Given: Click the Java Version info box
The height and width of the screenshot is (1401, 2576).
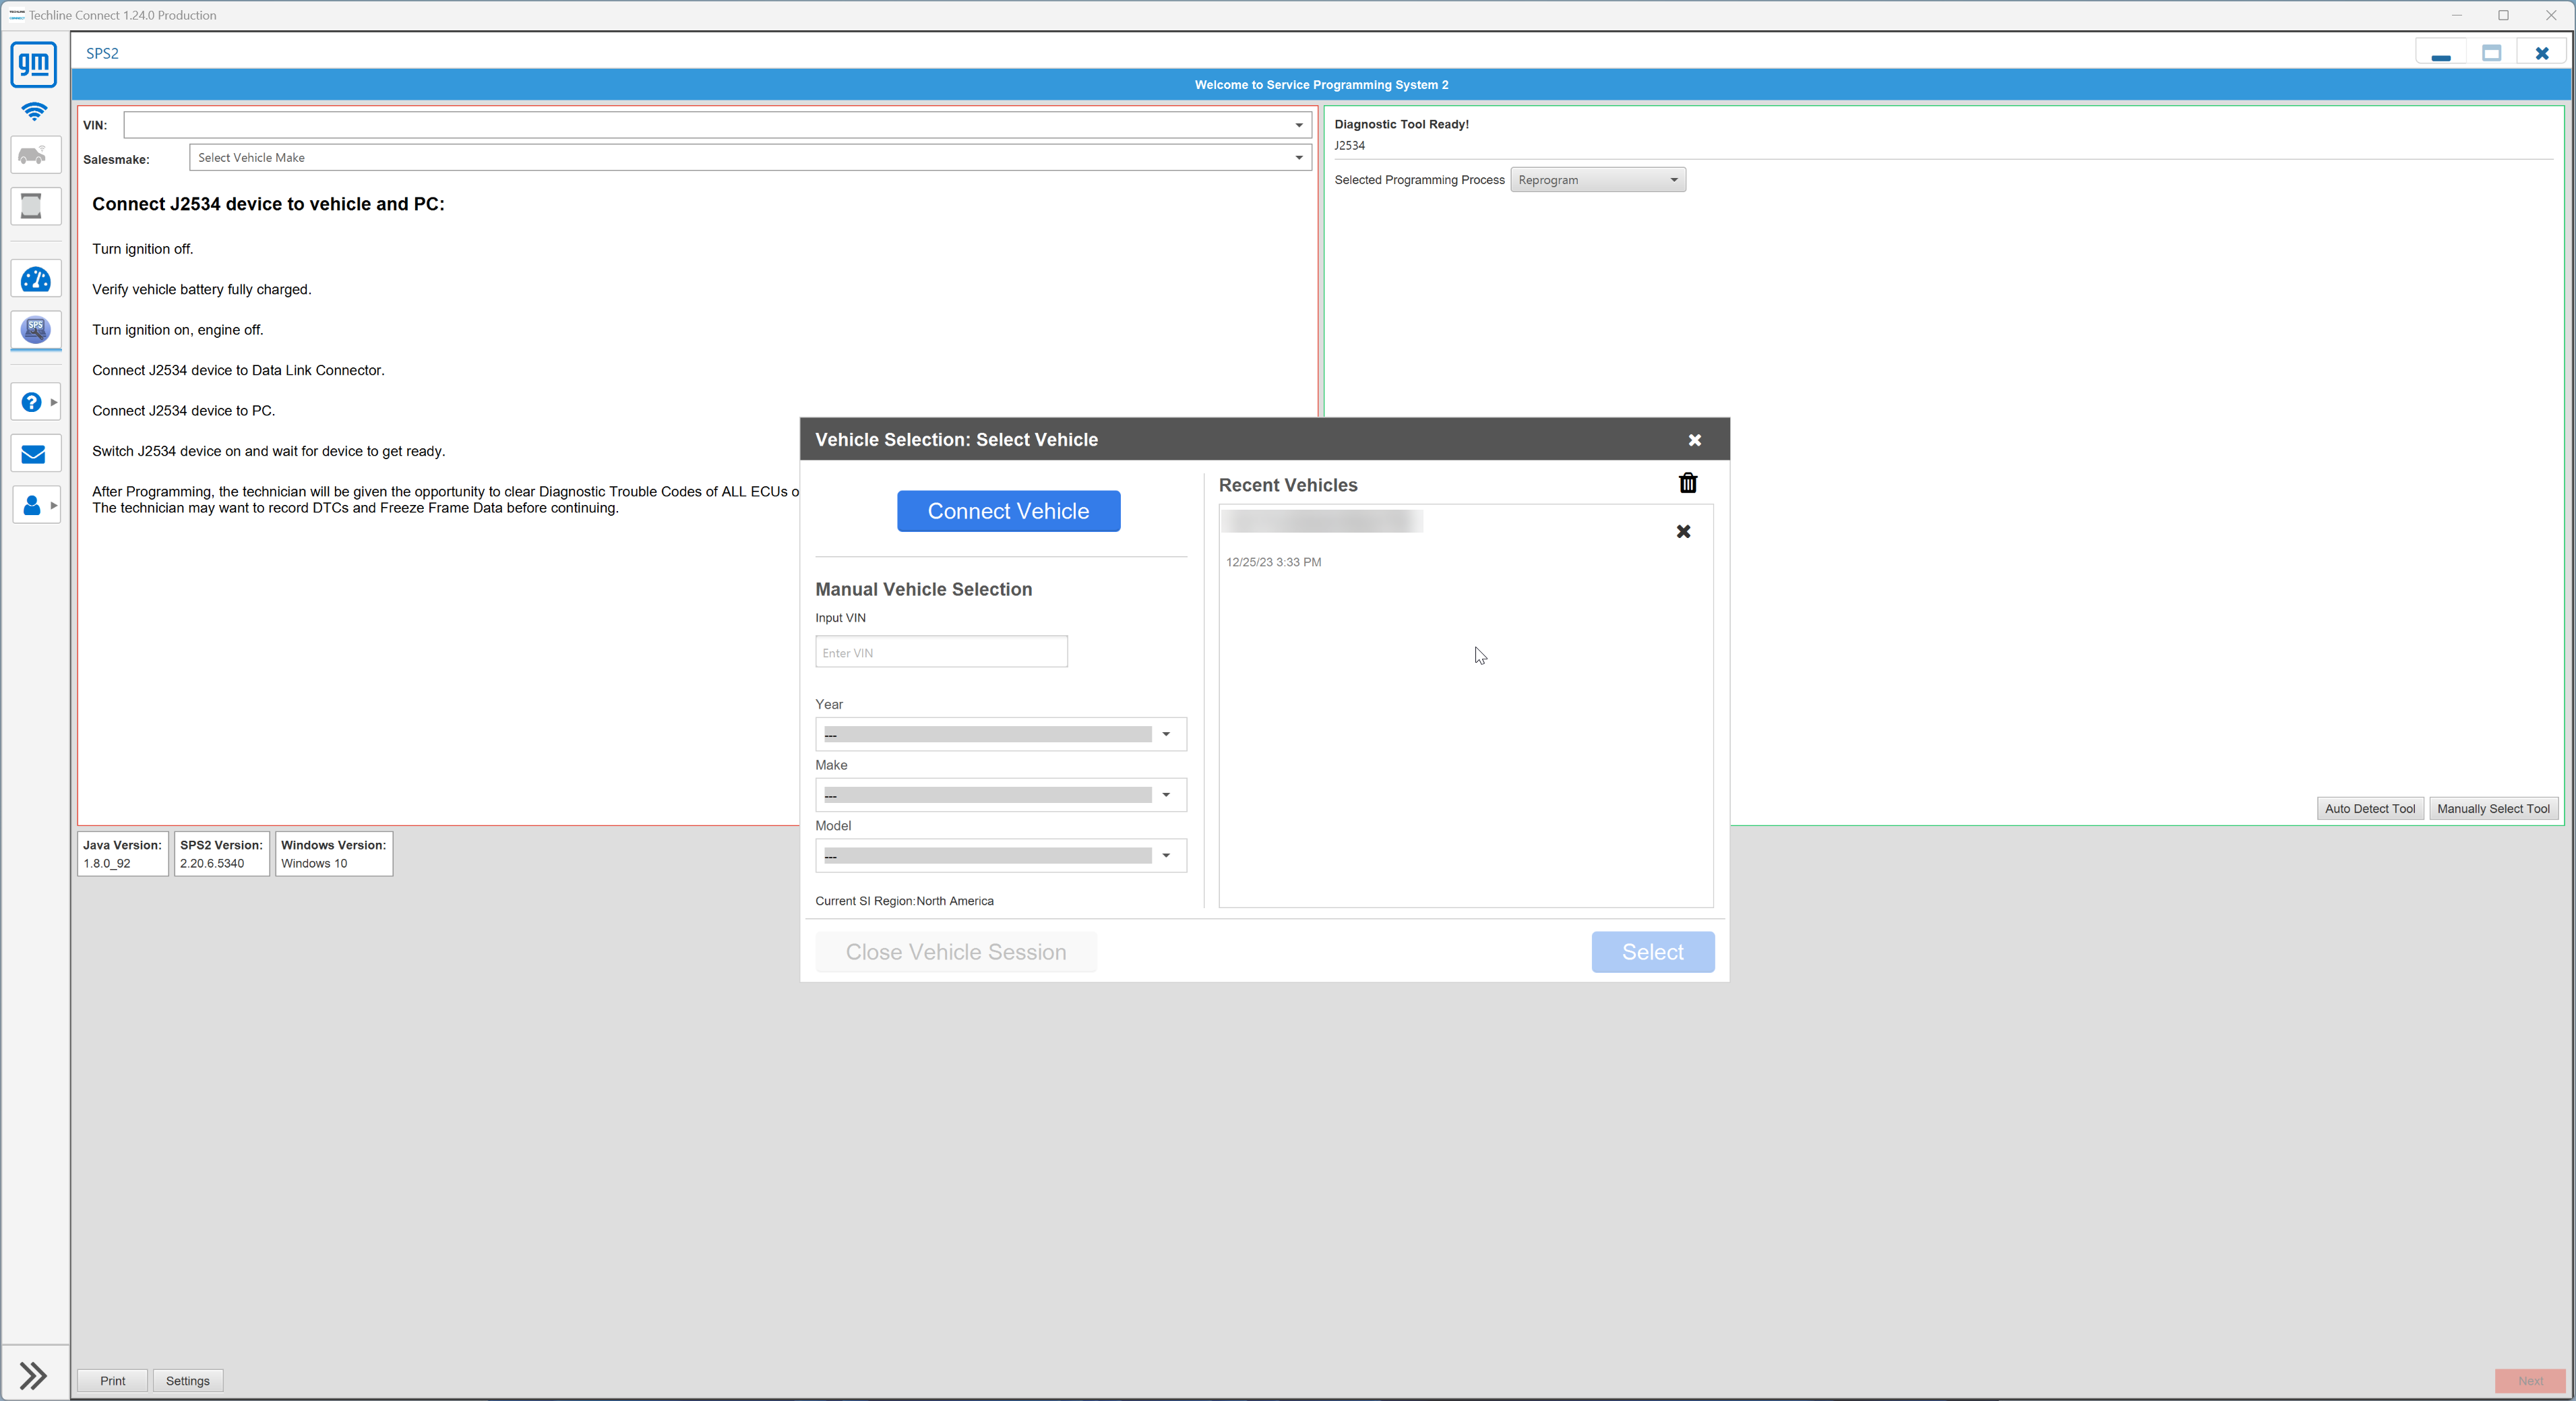Looking at the screenshot, I should [123, 854].
